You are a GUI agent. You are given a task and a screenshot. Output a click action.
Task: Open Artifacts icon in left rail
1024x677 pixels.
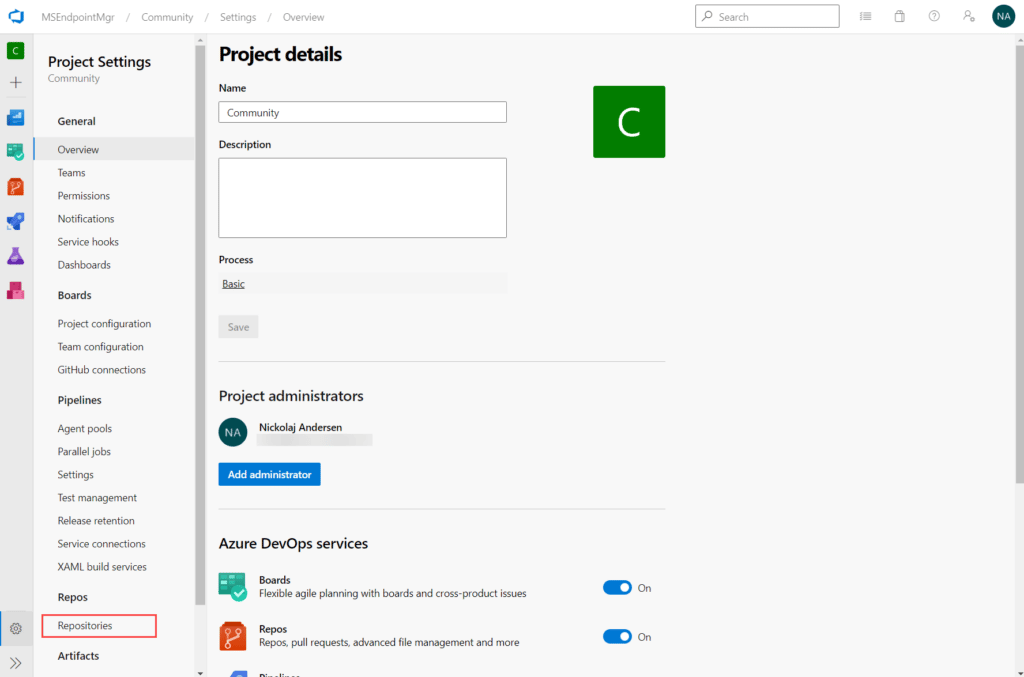pos(16,291)
